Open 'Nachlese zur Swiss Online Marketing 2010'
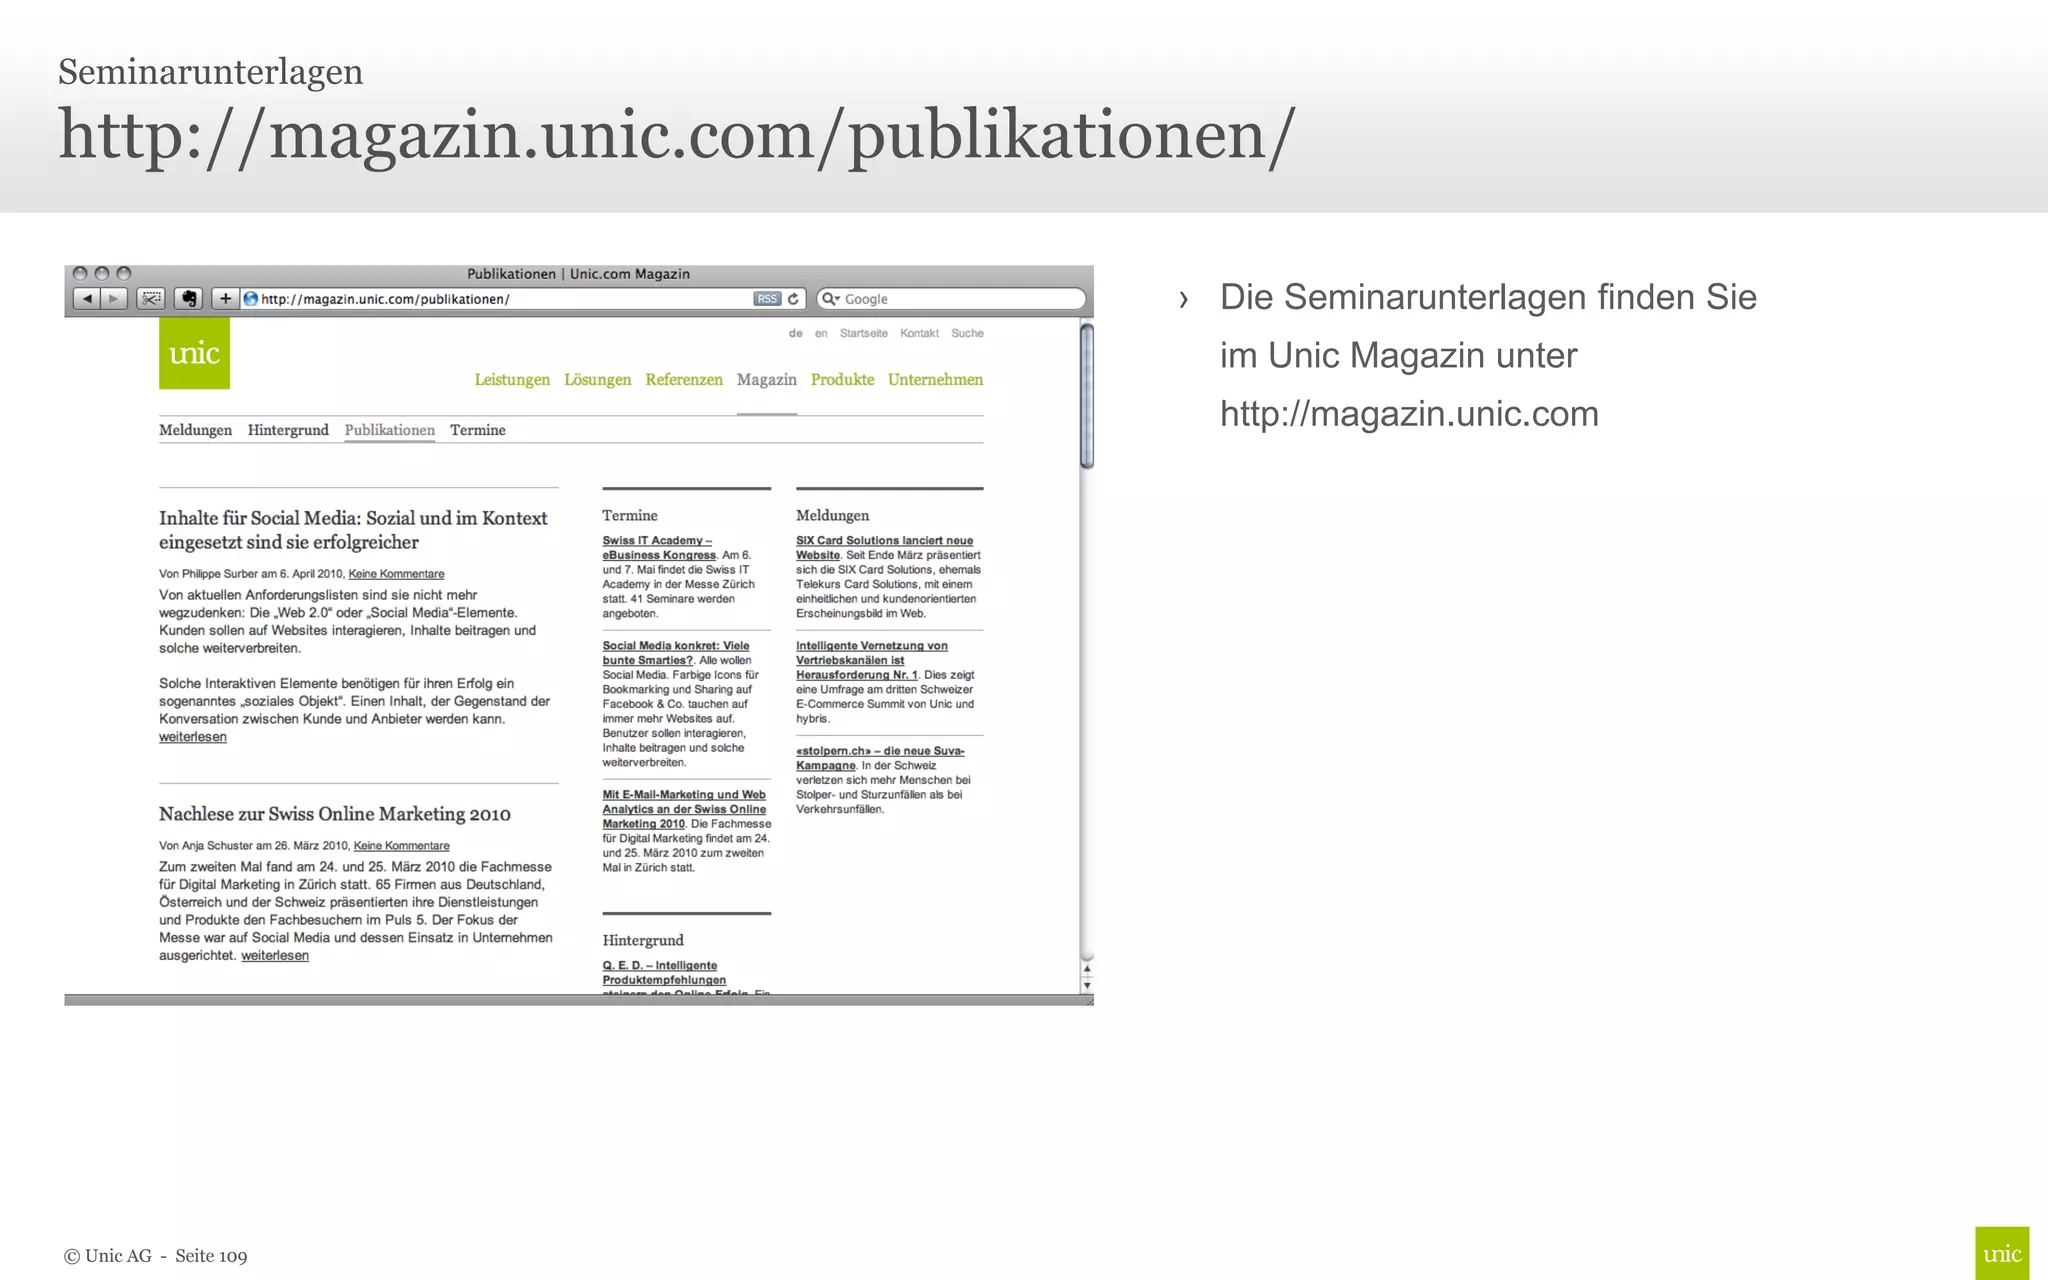 [335, 814]
